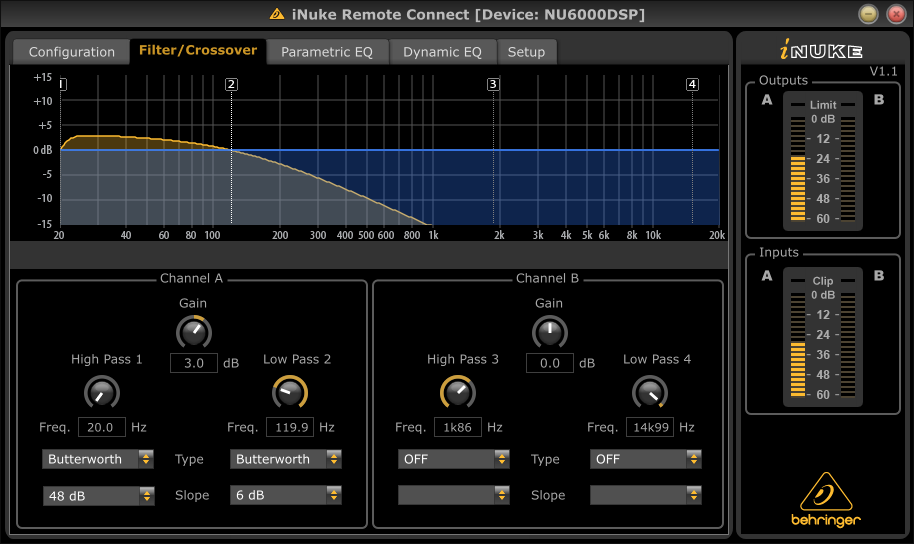914x544 pixels.
Task: Click the Low Pass 2 frequency knob
Action: pos(290,392)
